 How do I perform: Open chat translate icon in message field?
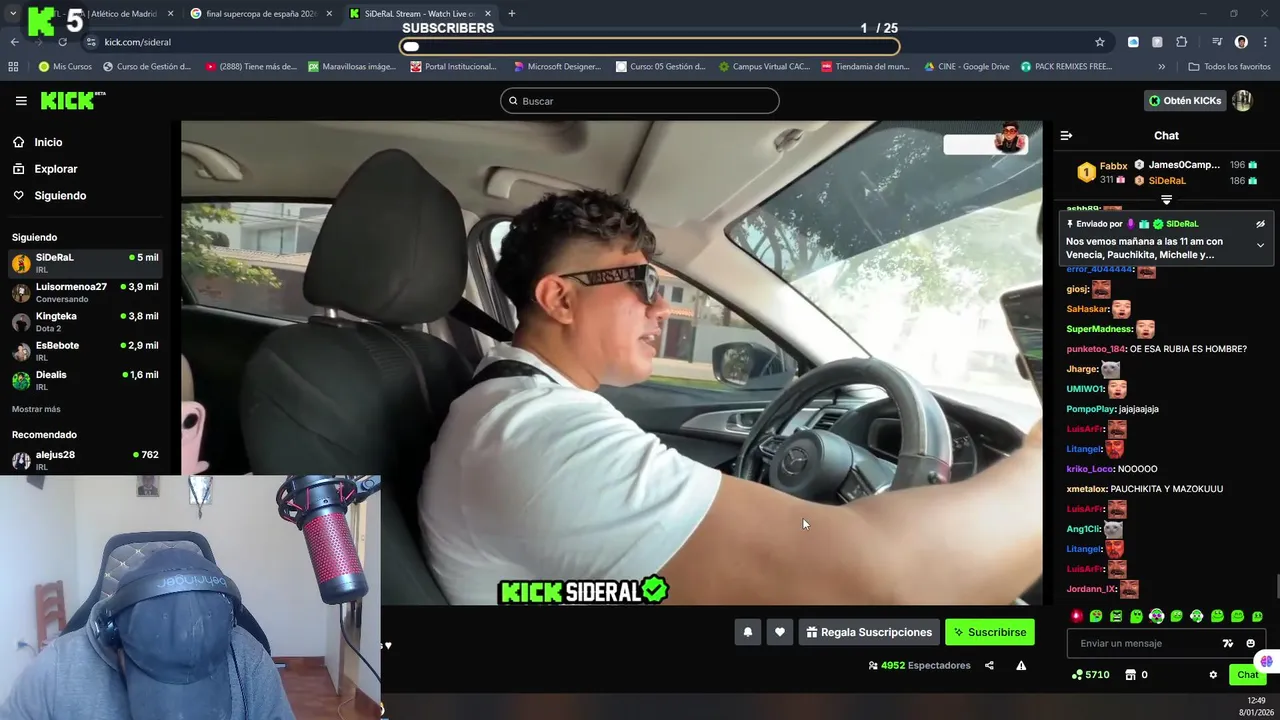[1228, 643]
